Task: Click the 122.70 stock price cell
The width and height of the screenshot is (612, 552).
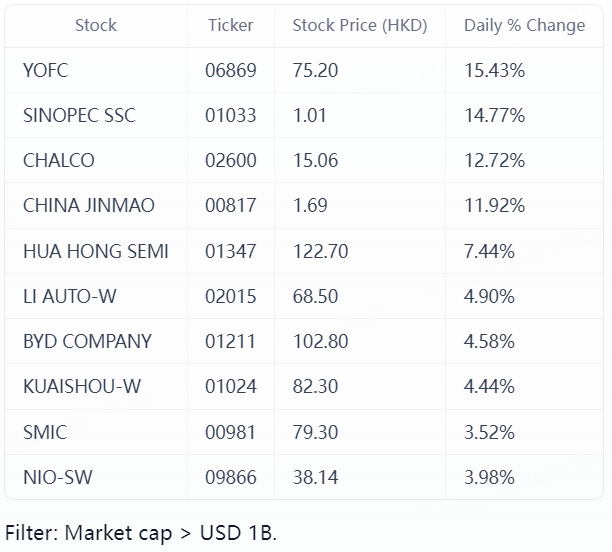Action: tap(320, 251)
